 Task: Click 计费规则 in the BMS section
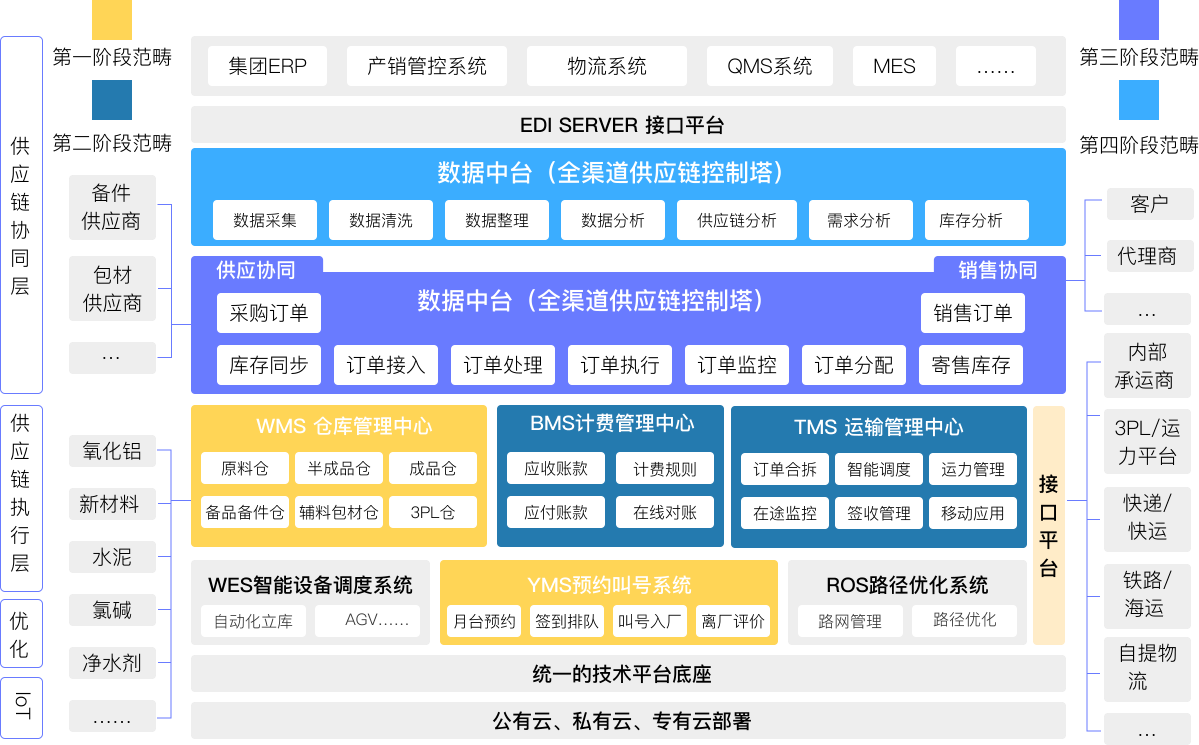664,469
